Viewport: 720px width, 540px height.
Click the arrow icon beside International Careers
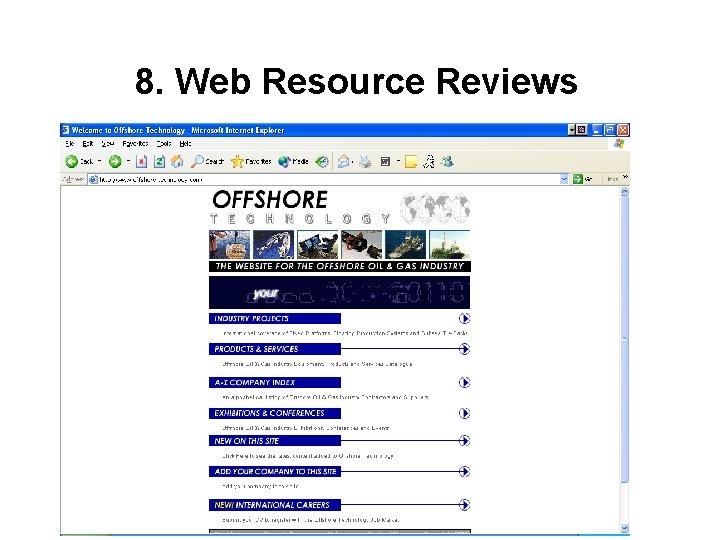tap(464, 505)
